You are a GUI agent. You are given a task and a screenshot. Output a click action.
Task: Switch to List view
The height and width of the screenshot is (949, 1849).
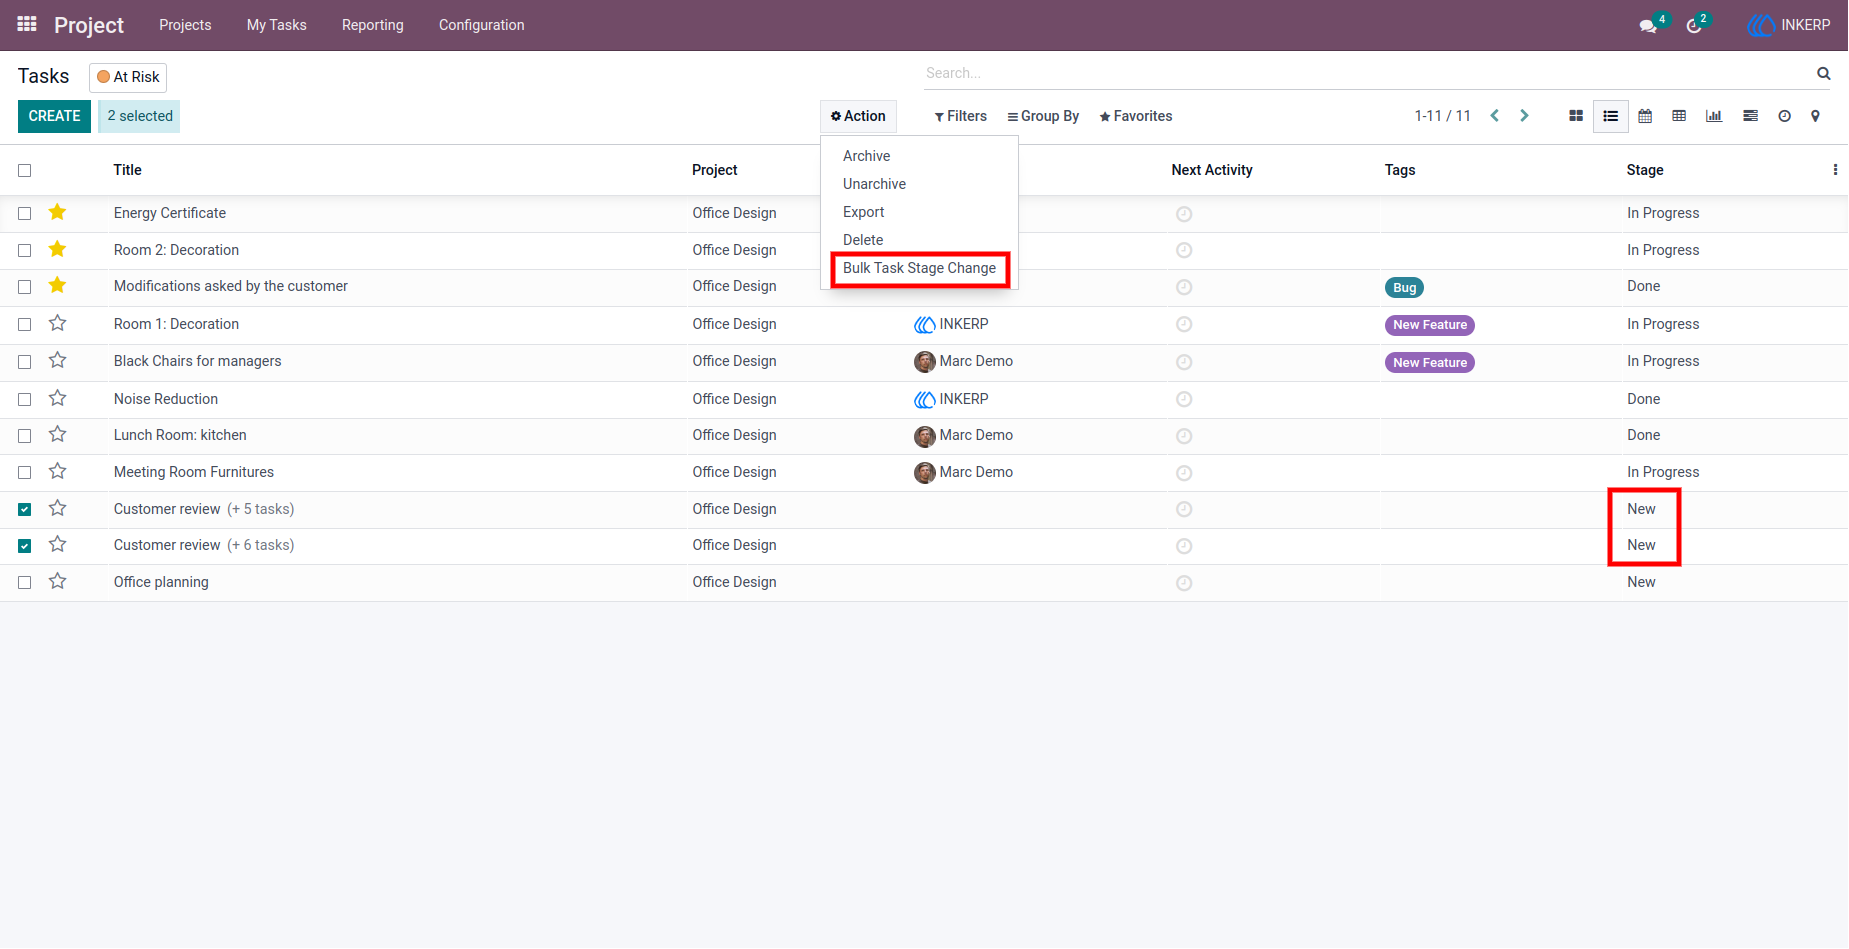point(1611,116)
